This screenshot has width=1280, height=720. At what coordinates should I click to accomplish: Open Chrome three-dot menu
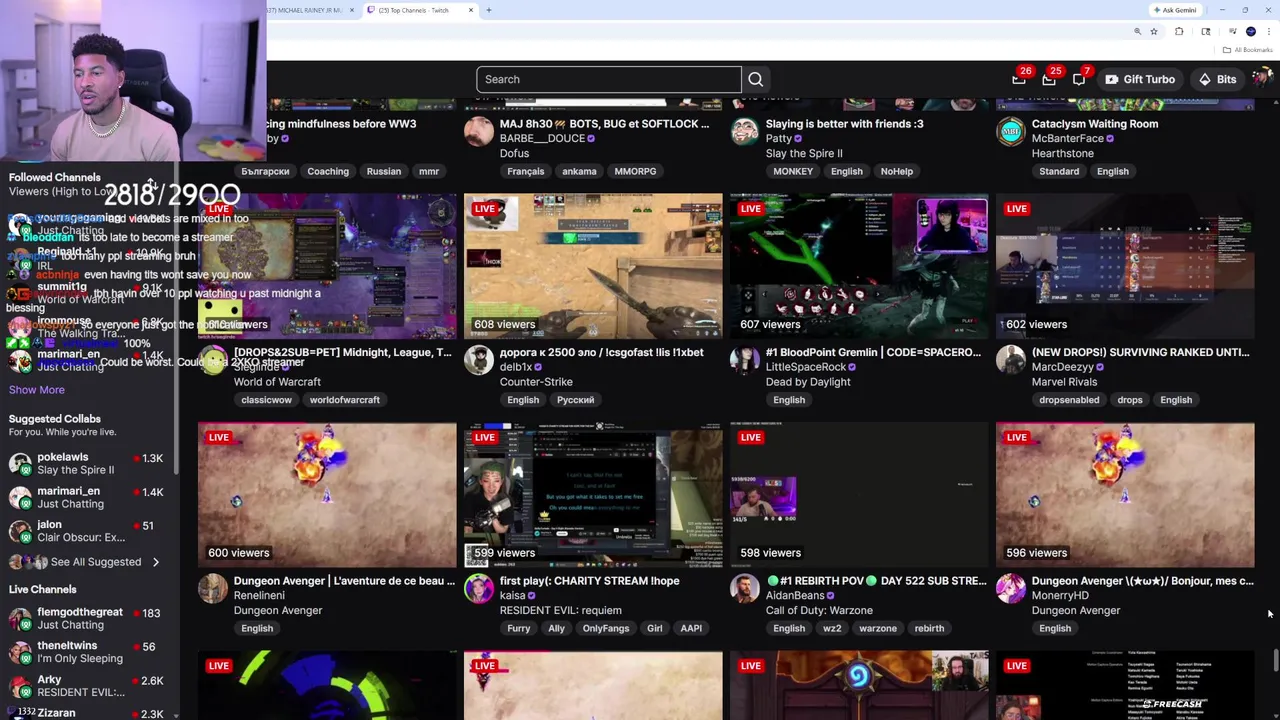[x=1269, y=32]
